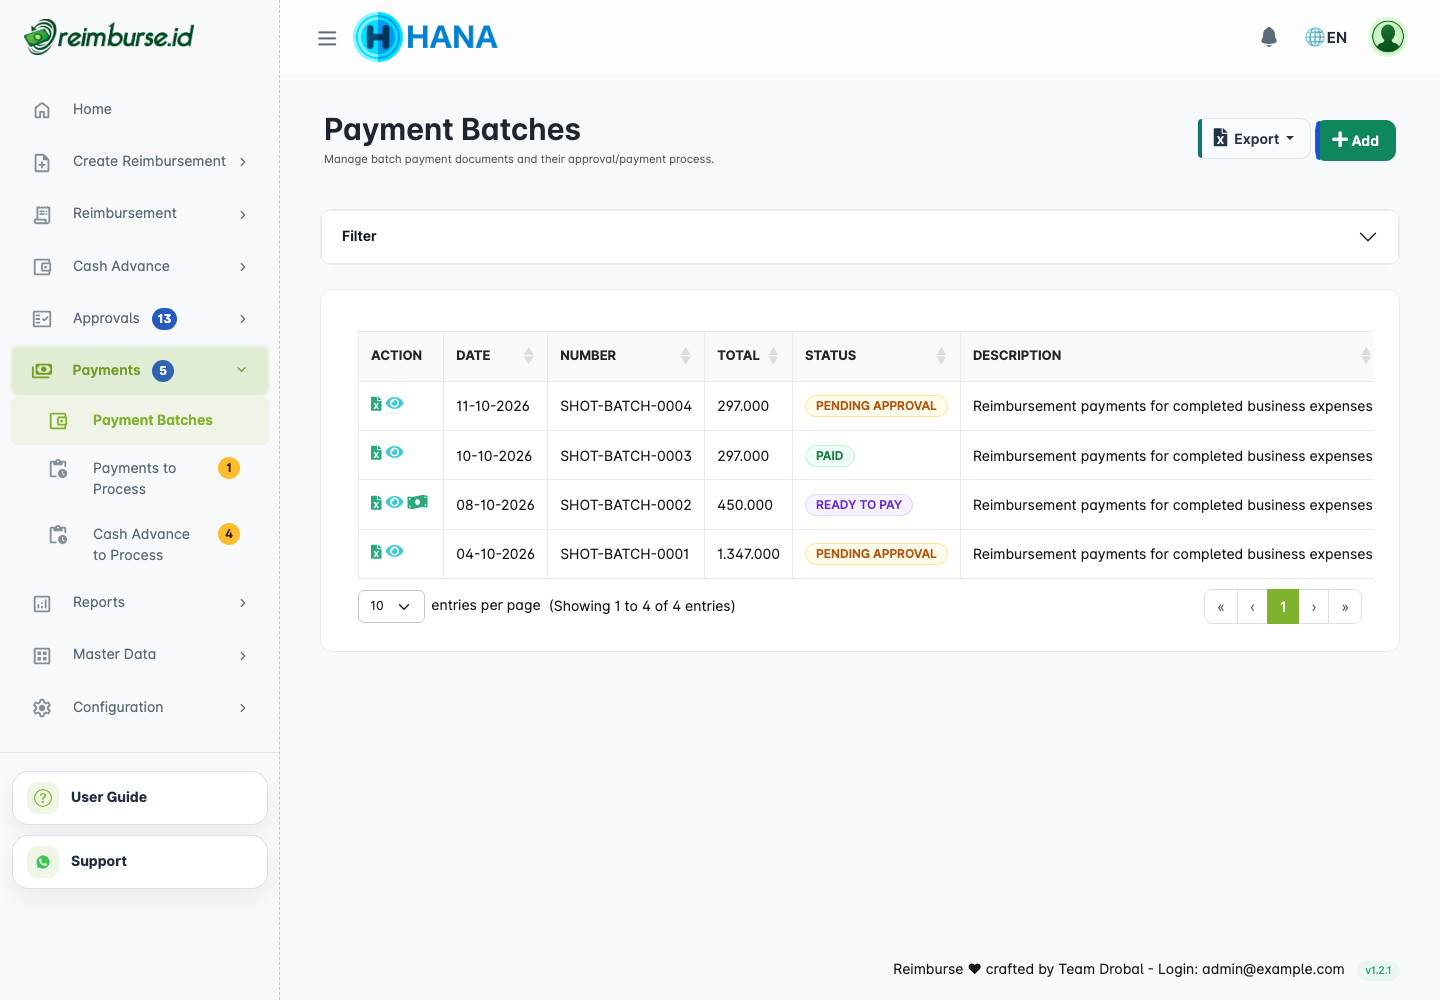Export SHOT-BATCH-0002 to Excel
This screenshot has width=1440, height=1000.
(376, 503)
